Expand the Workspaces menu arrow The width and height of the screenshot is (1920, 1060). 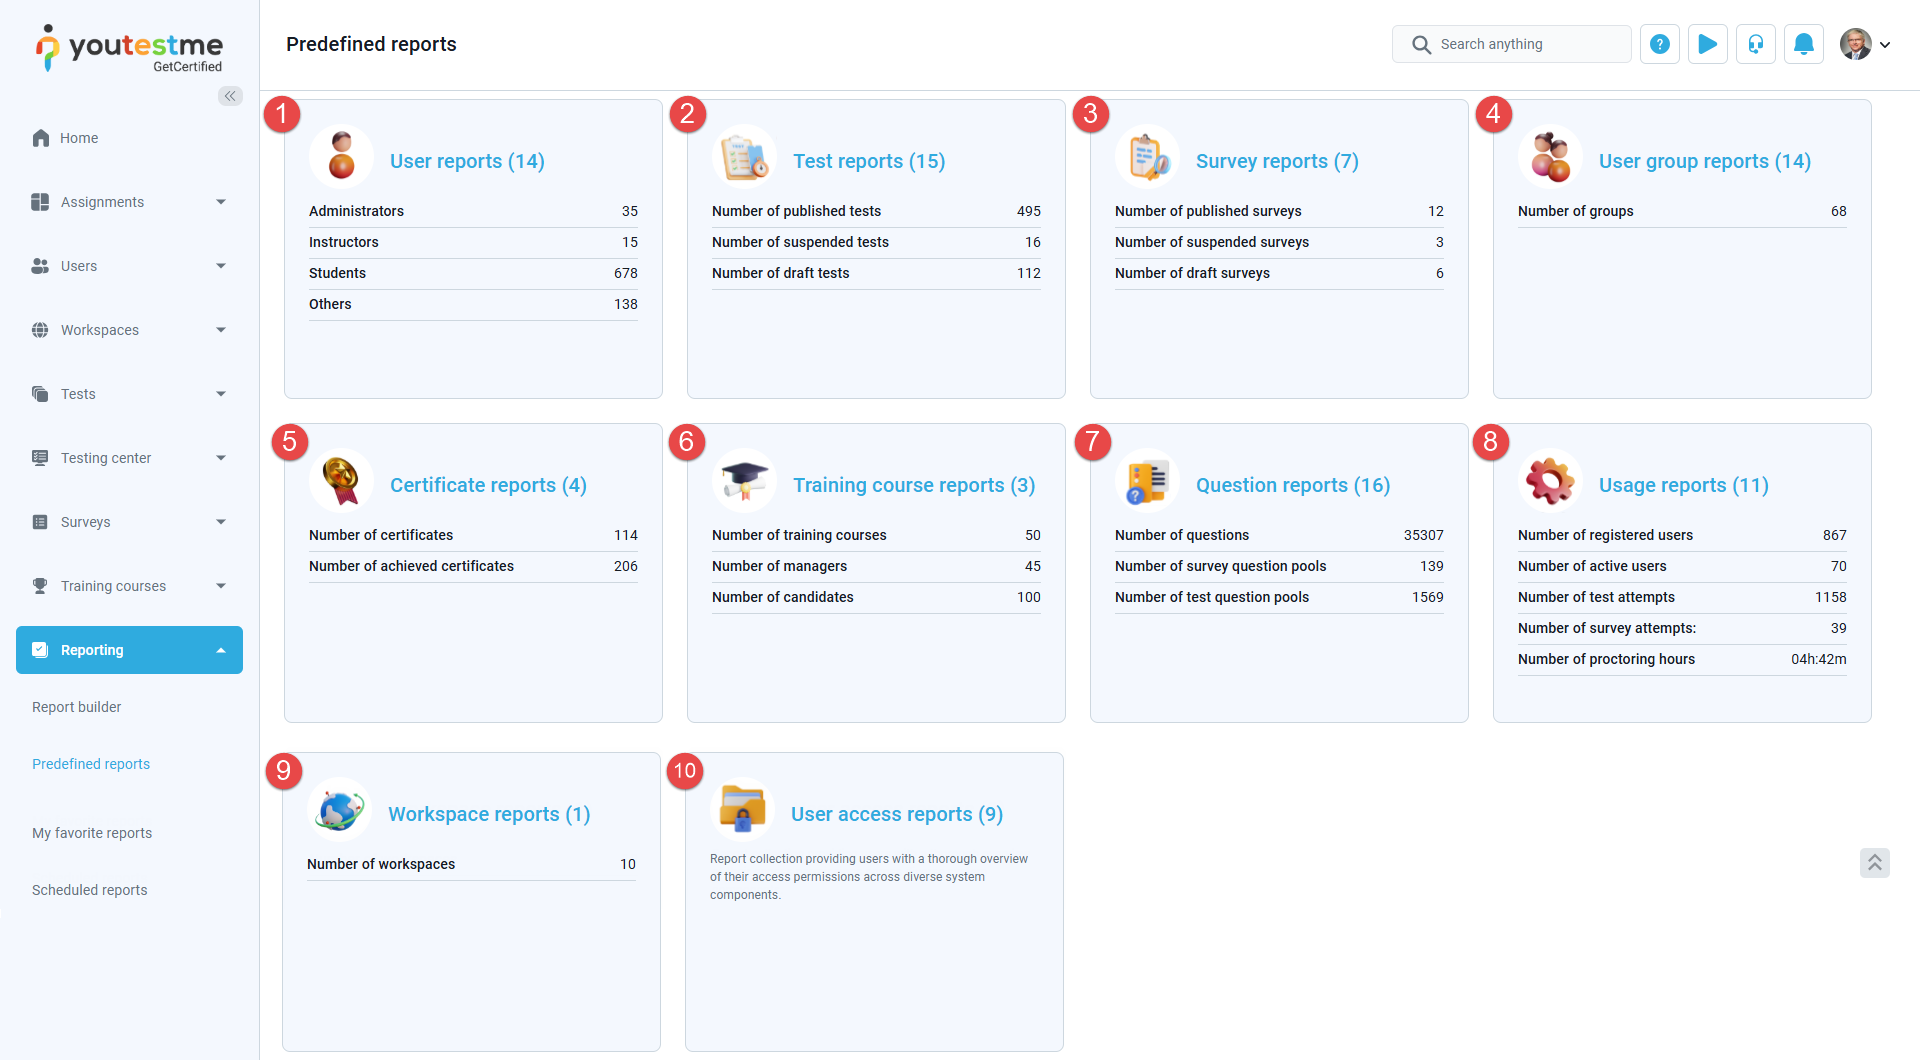click(221, 330)
